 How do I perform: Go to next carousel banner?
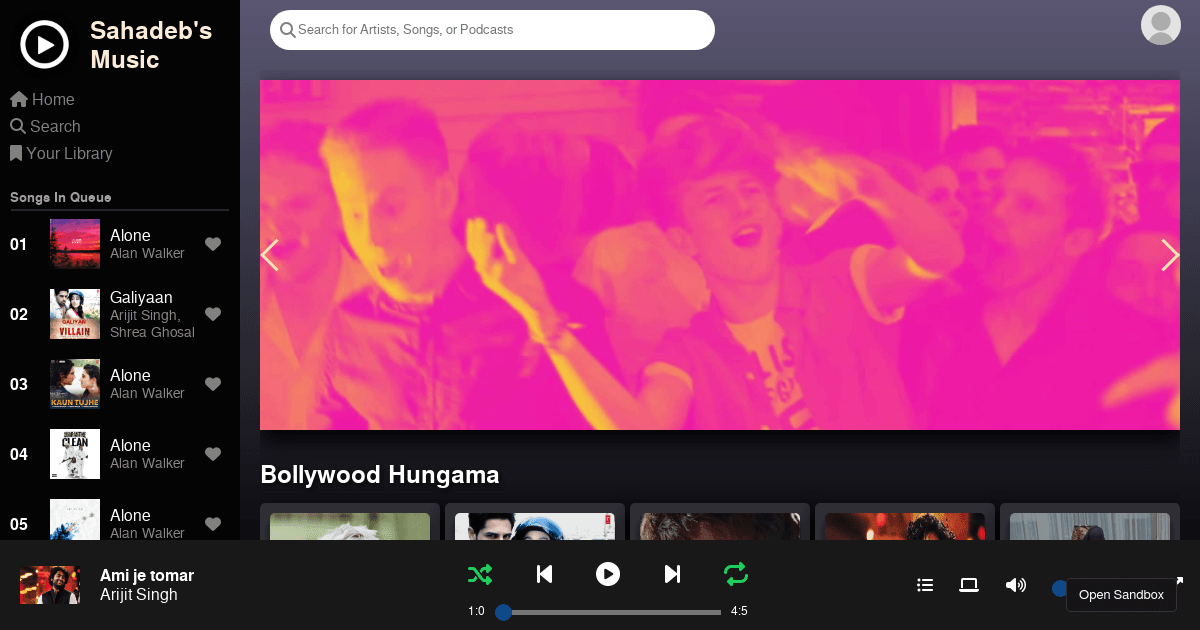point(1169,255)
